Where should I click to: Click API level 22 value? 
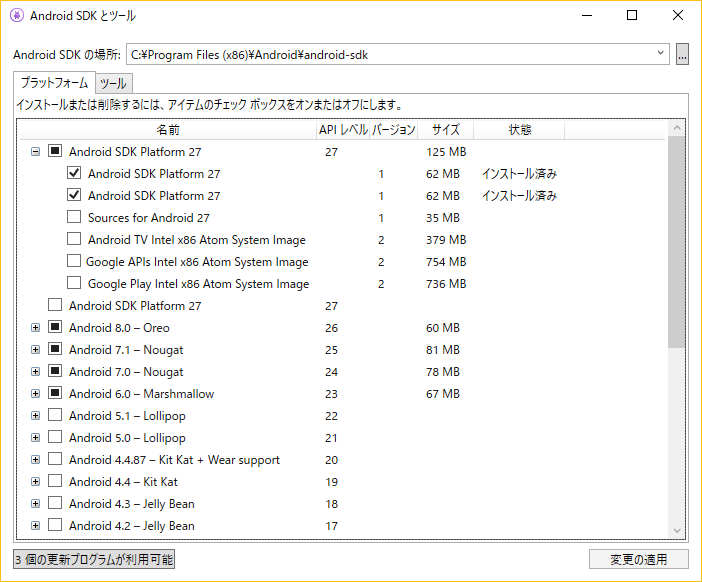331,416
